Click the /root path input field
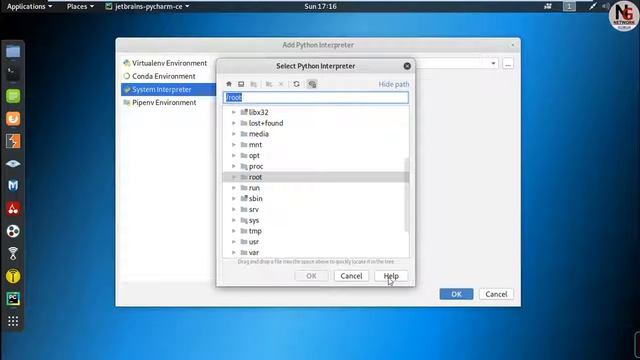 316,97
